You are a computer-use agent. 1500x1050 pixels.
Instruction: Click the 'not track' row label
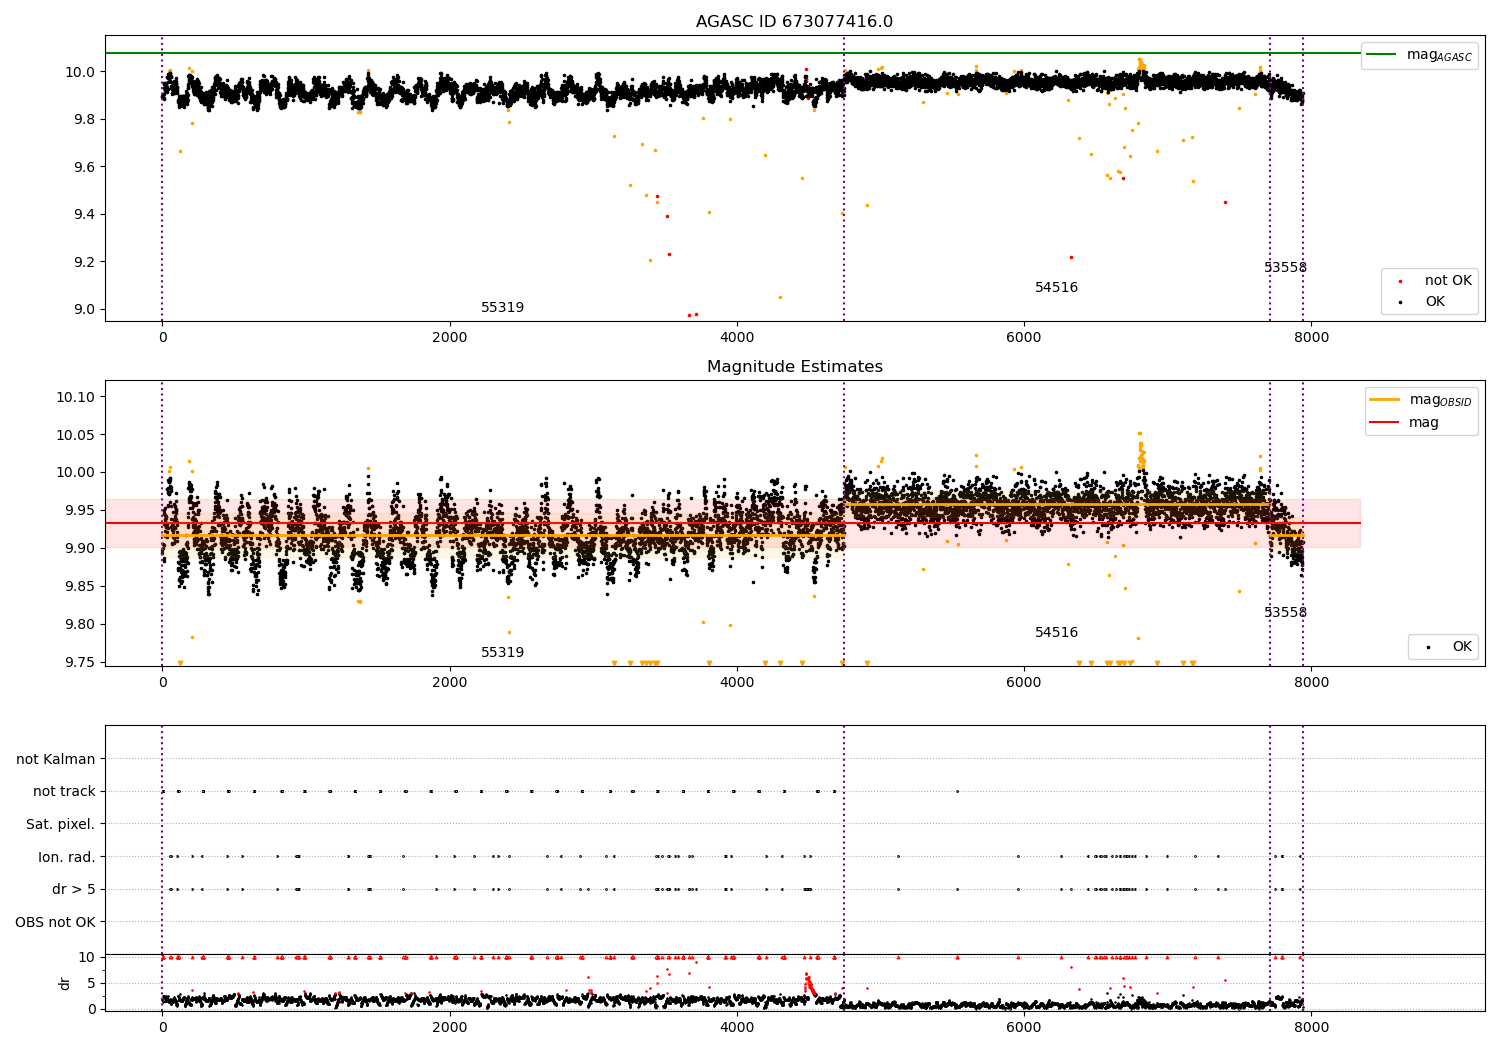coord(64,792)
